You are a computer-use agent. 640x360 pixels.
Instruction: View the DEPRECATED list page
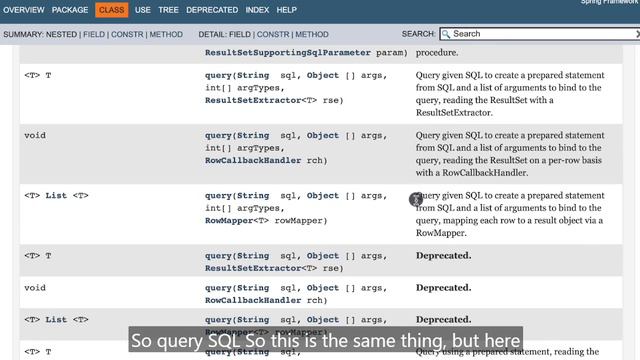212,10
